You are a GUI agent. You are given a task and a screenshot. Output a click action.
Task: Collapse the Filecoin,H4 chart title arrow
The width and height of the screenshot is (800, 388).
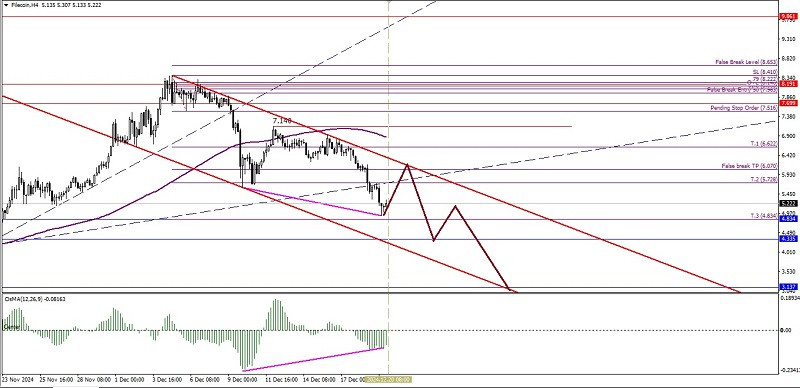(6, 5)
